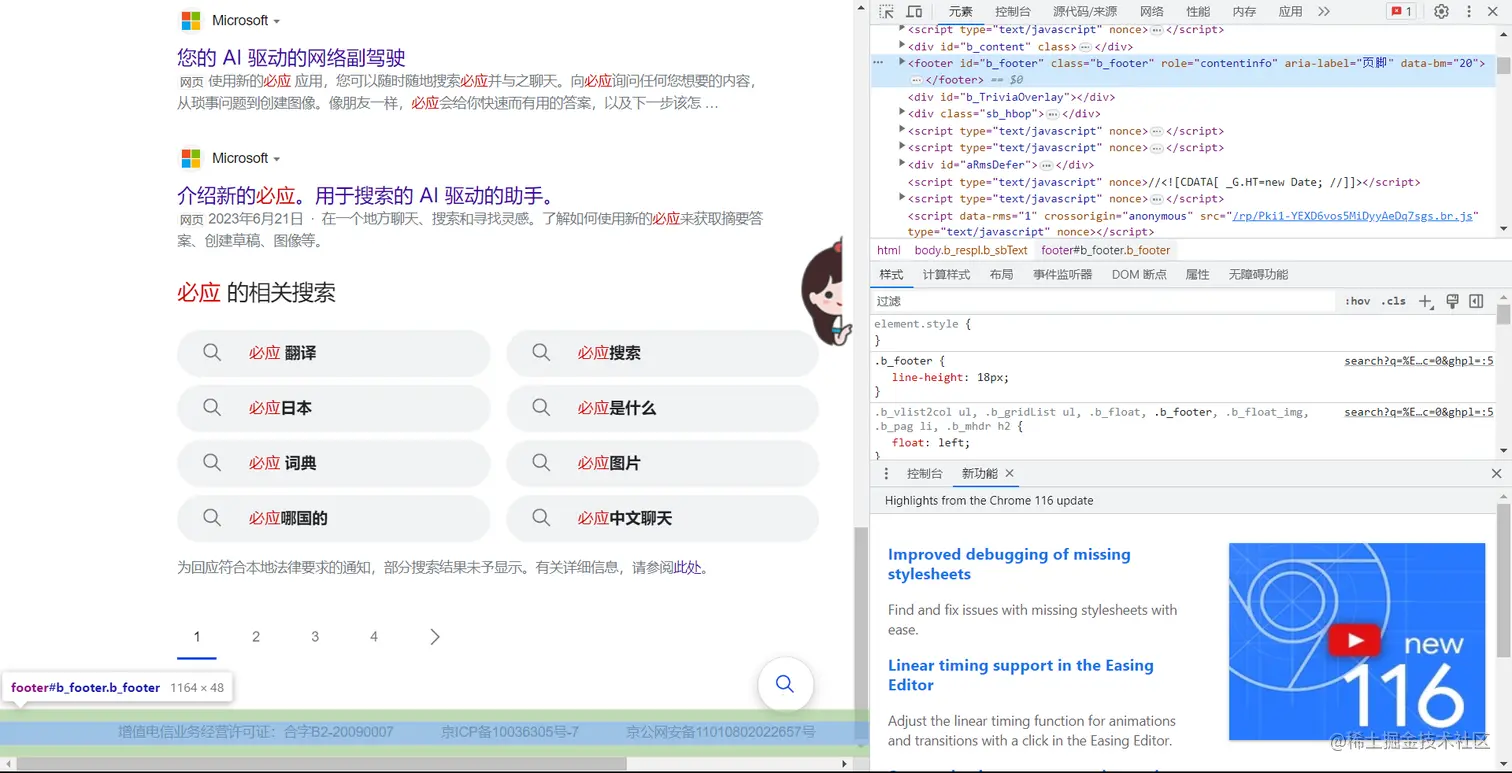Close the bottom drawer with the X

pyautogui.click(x=1496, y=473)
